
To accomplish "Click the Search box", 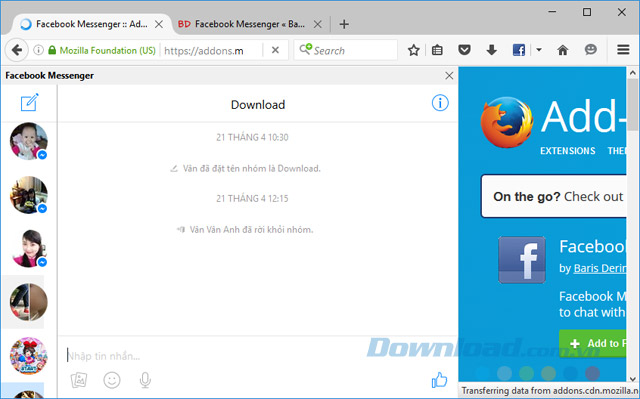I will [x=345, y=50].
